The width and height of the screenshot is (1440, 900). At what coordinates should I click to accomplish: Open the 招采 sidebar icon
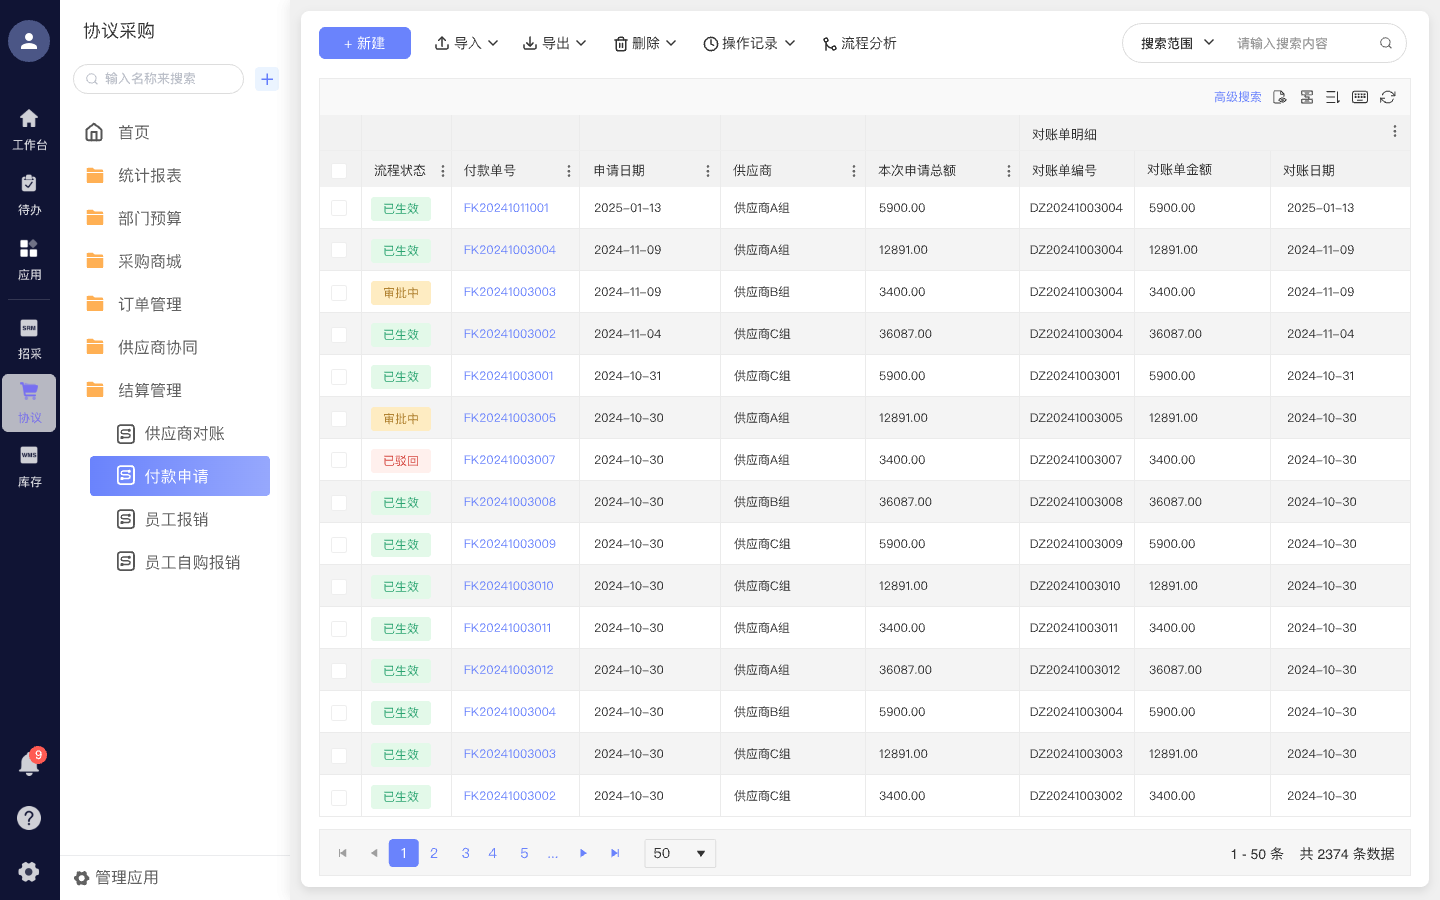(x=29, y=338)
